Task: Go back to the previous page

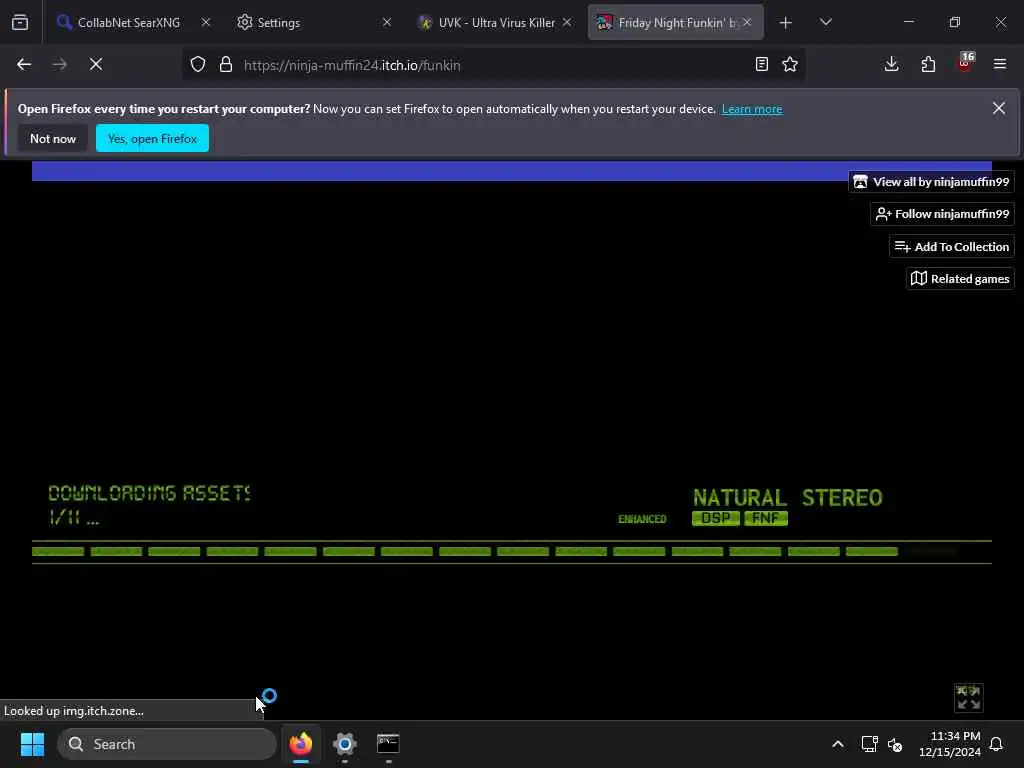Action: coord(24,65)
